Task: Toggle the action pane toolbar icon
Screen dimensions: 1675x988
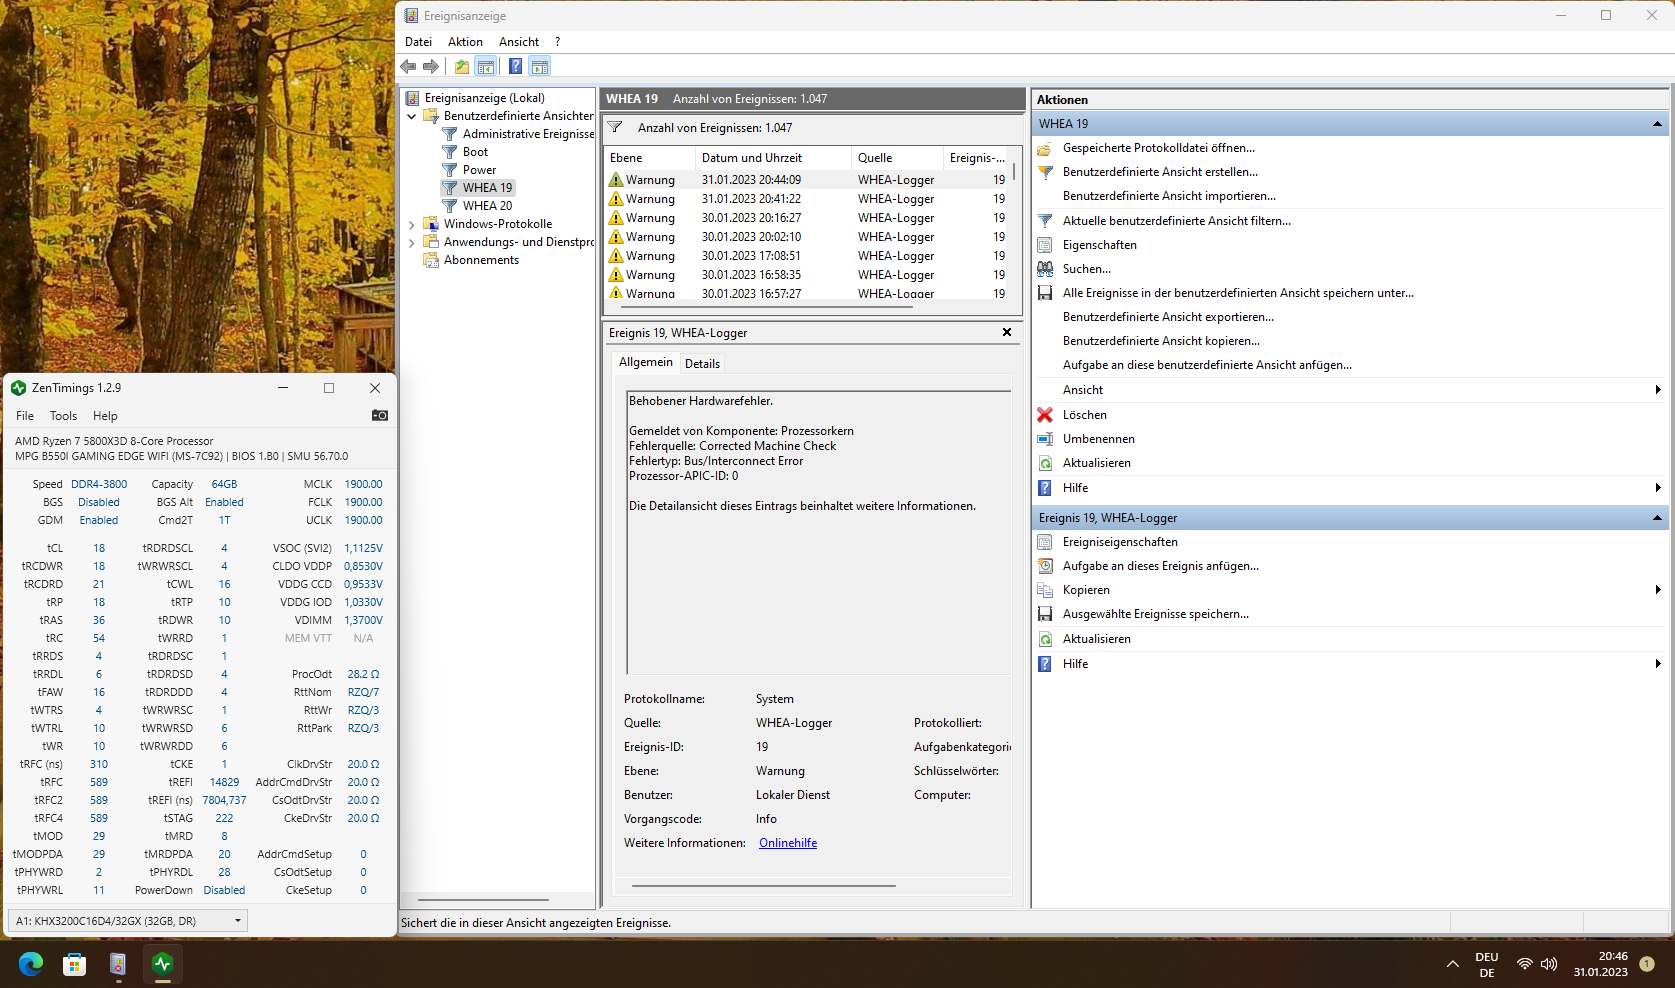Action: 540,66
